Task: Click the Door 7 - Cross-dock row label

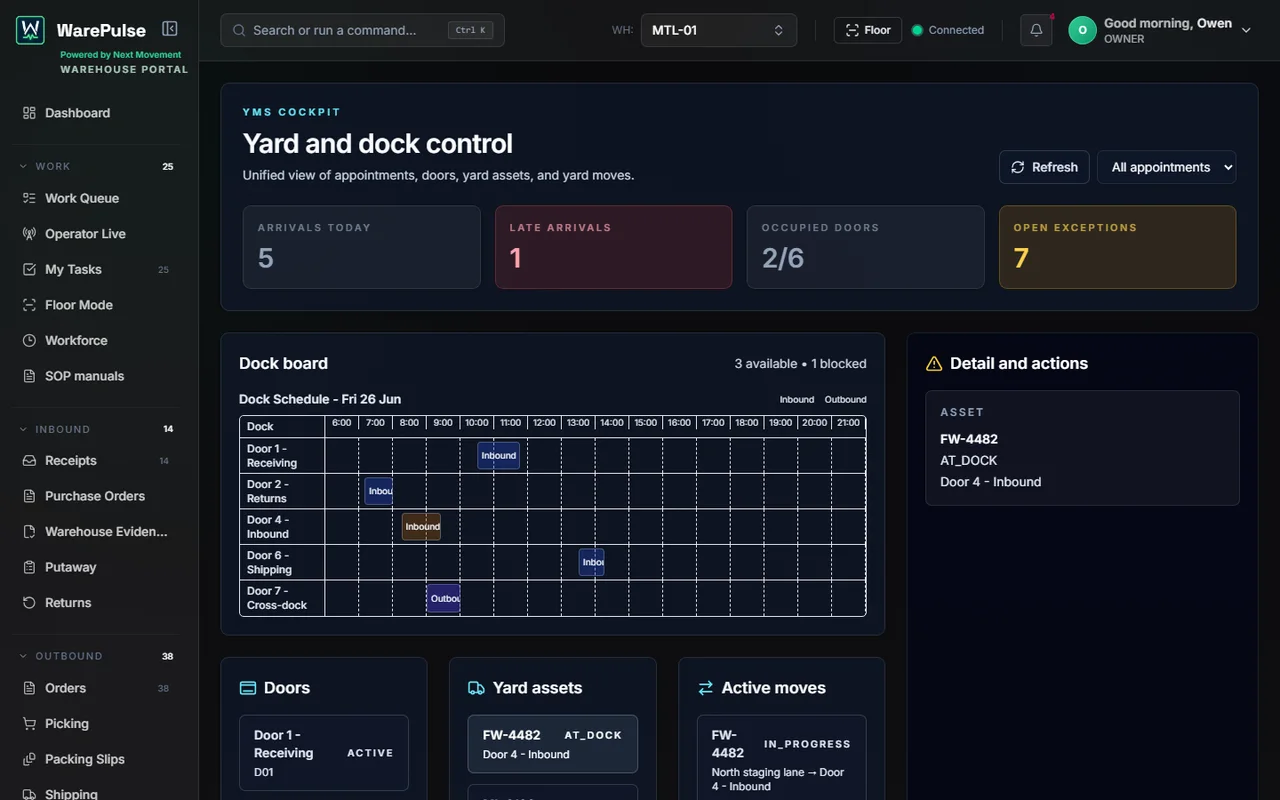Action: [277, 598]
